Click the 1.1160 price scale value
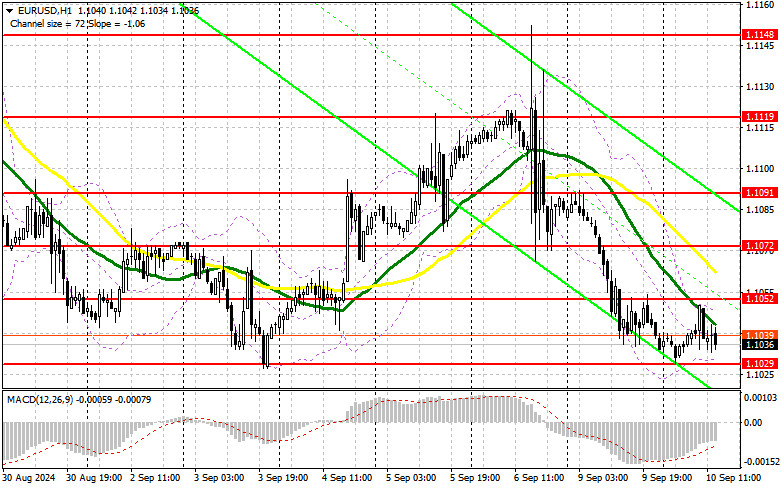Screen dimensions: 781x489 [760, 4]
